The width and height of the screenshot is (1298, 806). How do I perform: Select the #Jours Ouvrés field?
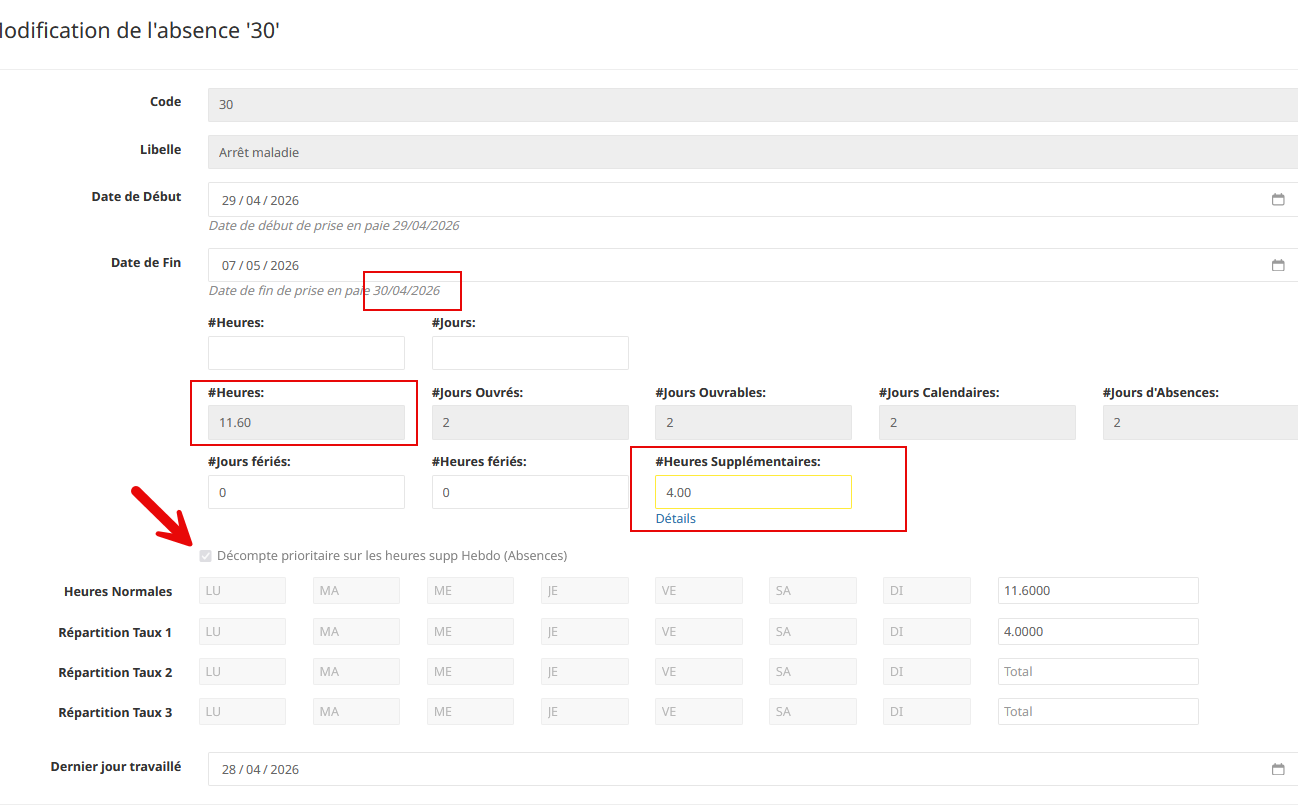tap(530, 422)
